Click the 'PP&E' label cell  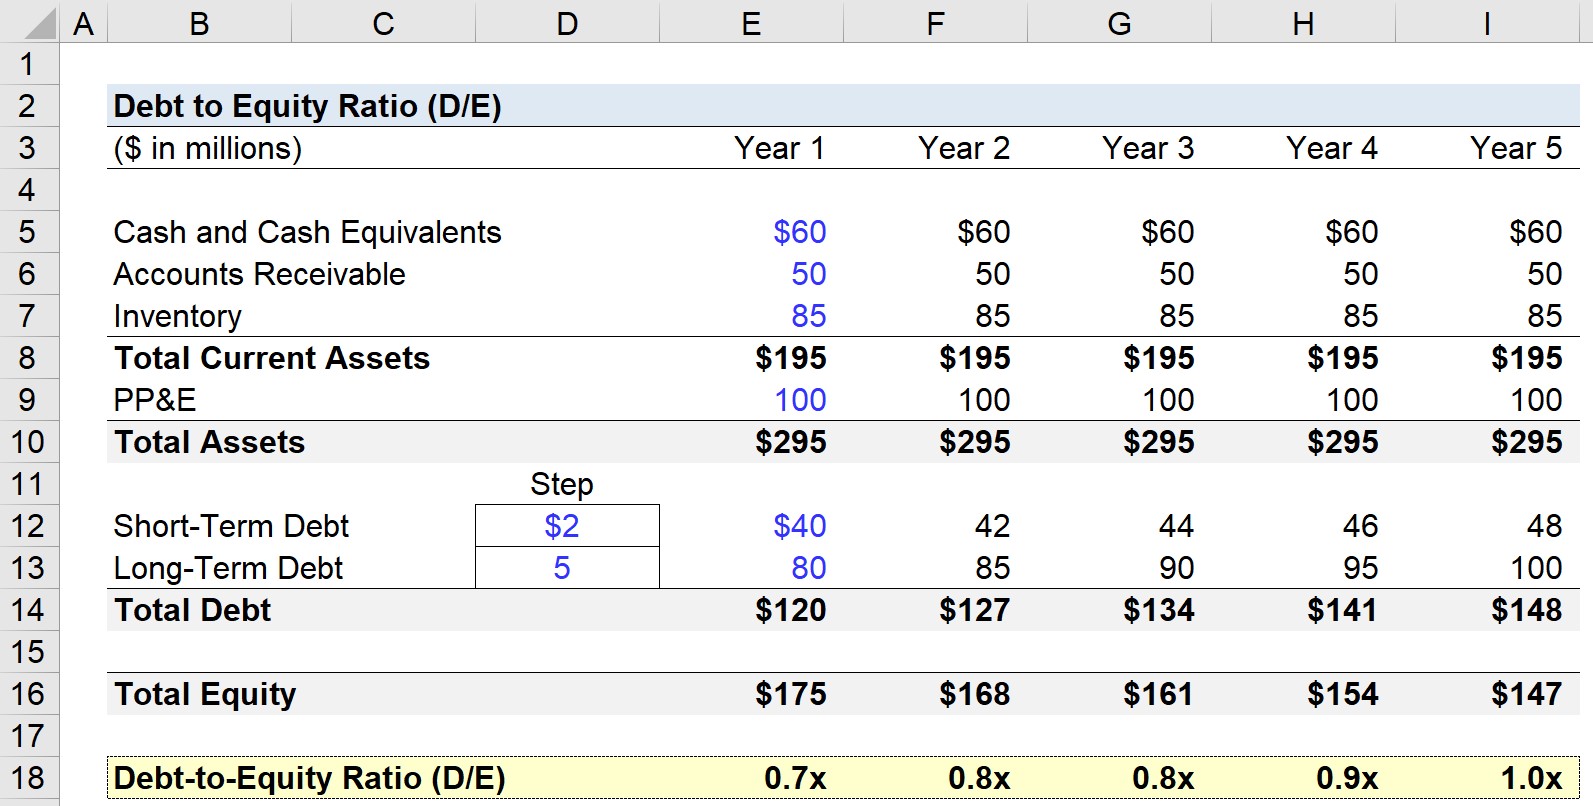[154, 400]
